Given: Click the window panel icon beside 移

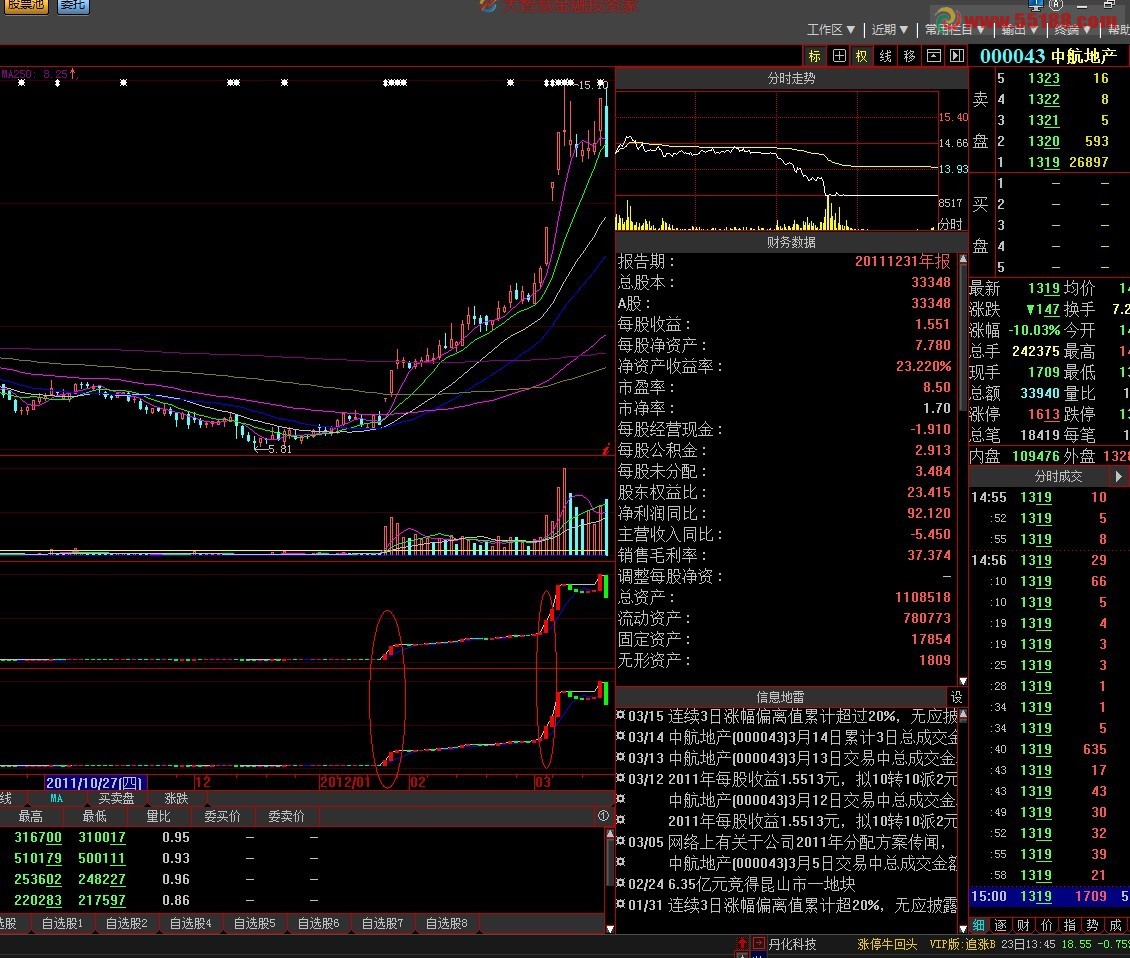Looking at the screenshot, I should click(x=933, y=57).
